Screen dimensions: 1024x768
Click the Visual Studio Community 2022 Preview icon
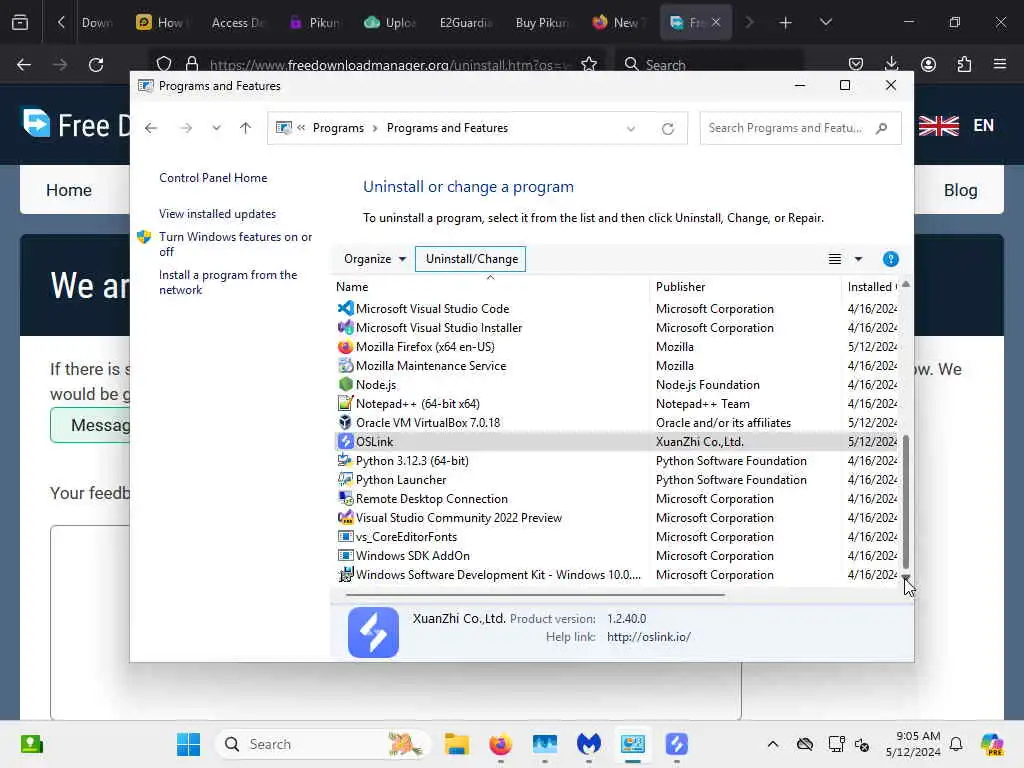tap(345, 517)
